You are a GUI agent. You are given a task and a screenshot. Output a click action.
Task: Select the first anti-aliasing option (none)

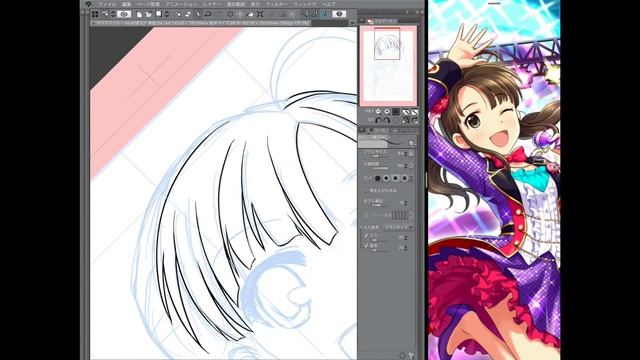[378, 178]
